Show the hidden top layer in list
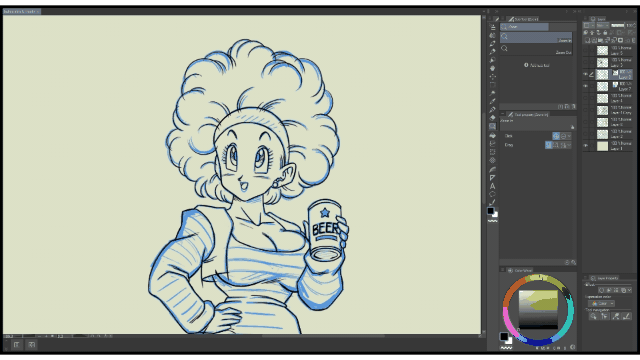 pos(585,50)
